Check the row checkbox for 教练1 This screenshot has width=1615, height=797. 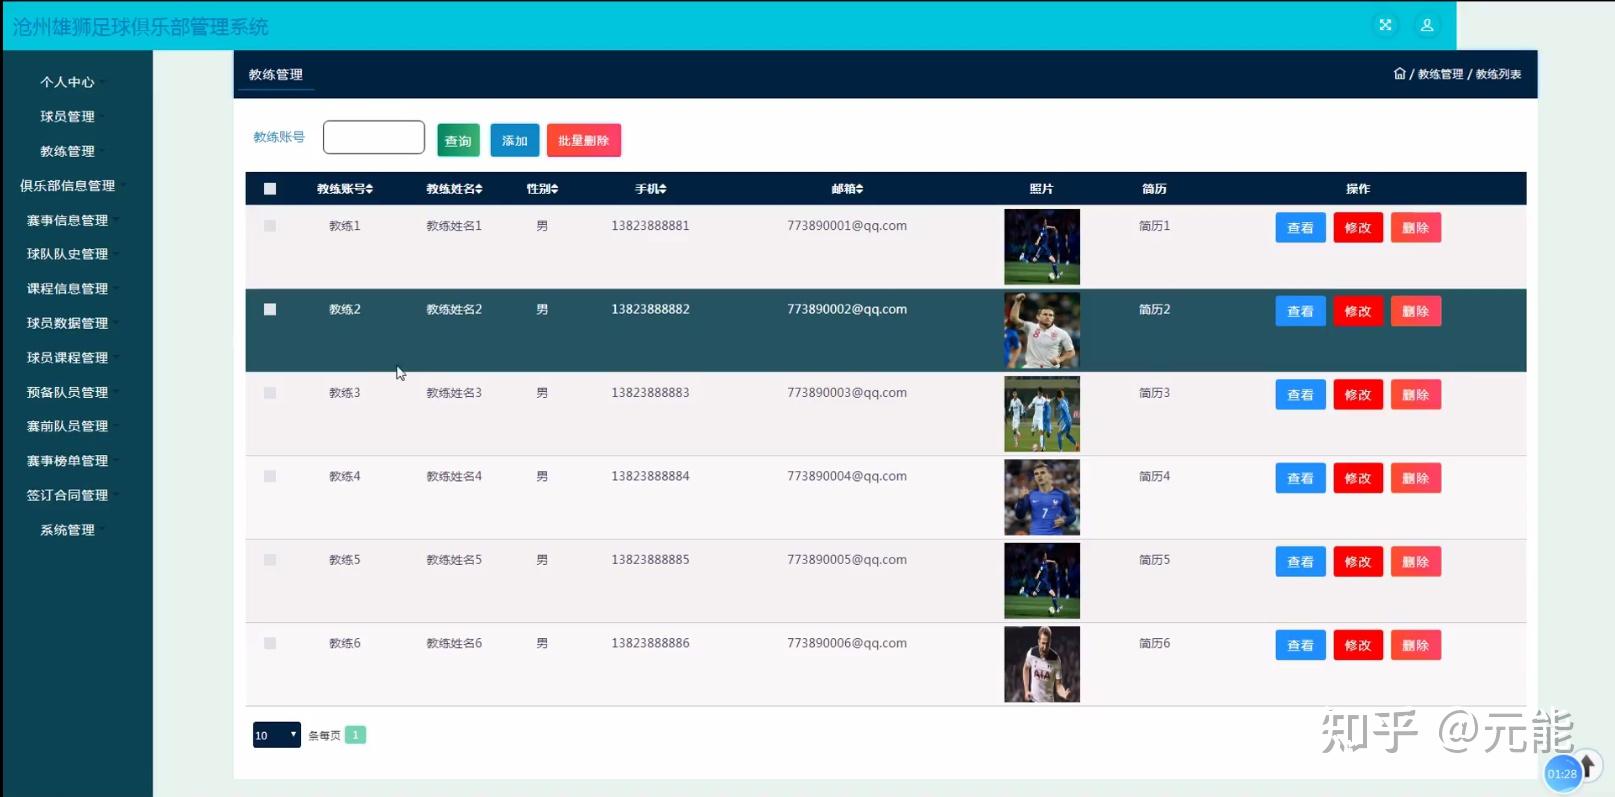[270, 226]
